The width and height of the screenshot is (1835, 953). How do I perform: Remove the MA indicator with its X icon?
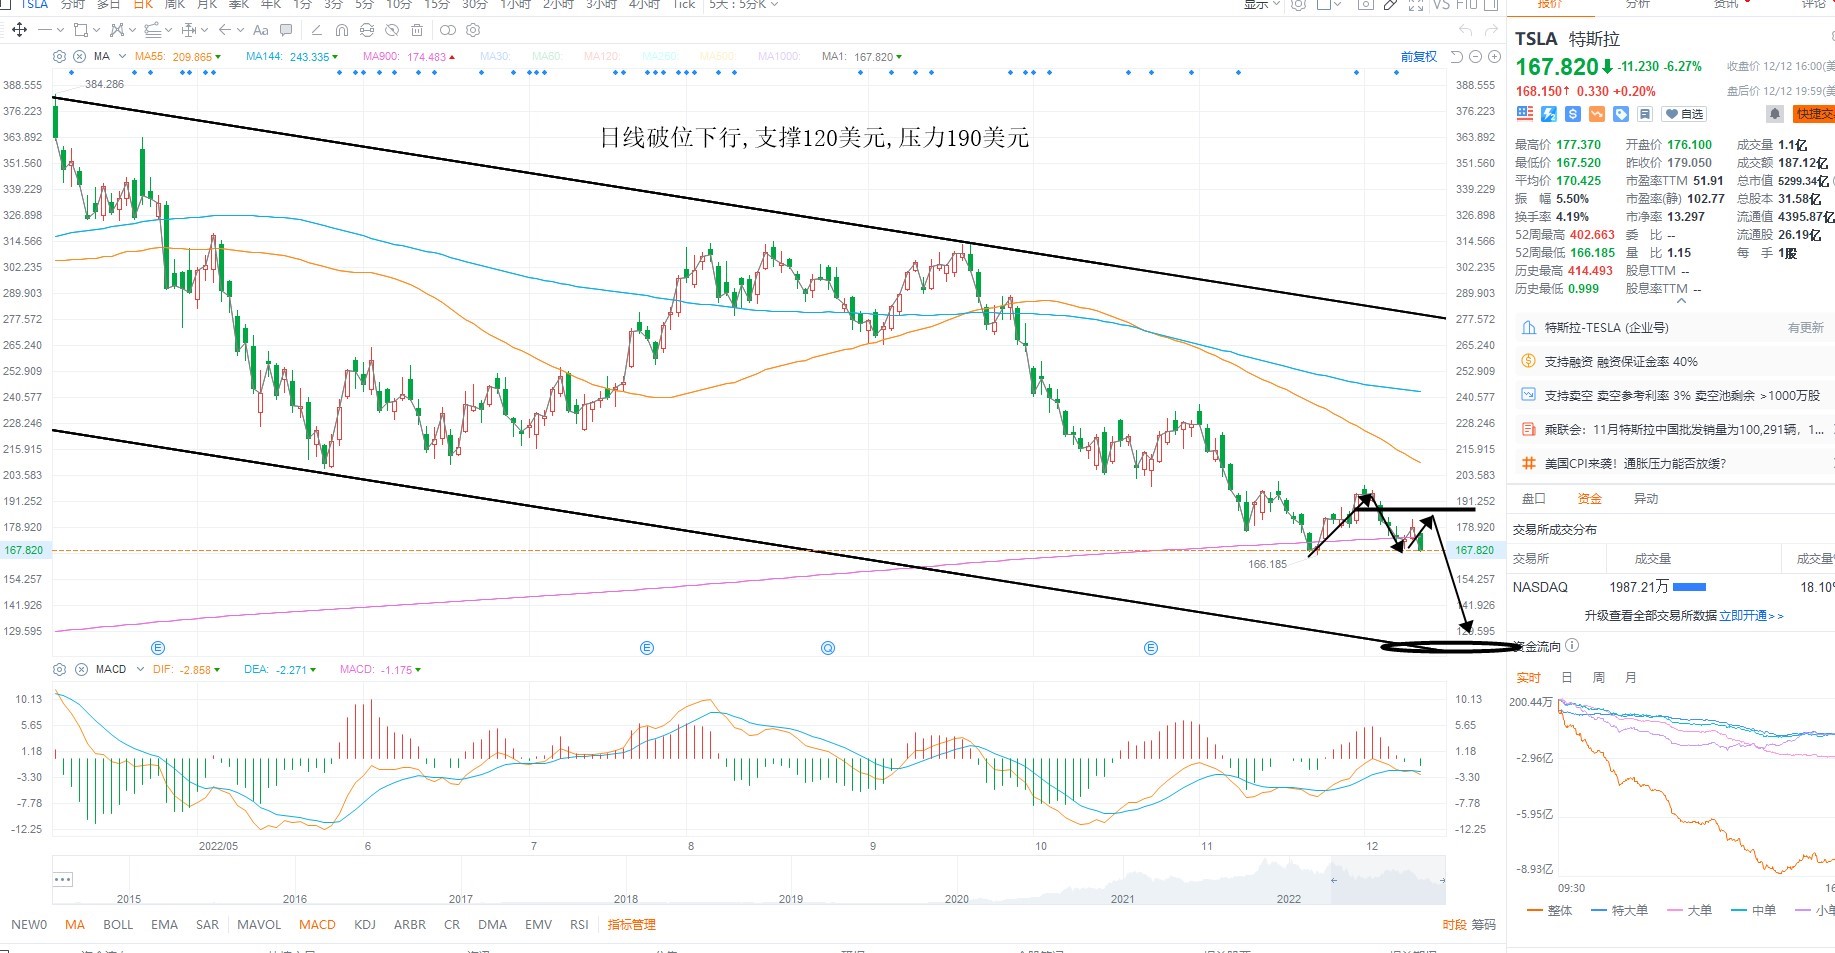pos(80,56)
